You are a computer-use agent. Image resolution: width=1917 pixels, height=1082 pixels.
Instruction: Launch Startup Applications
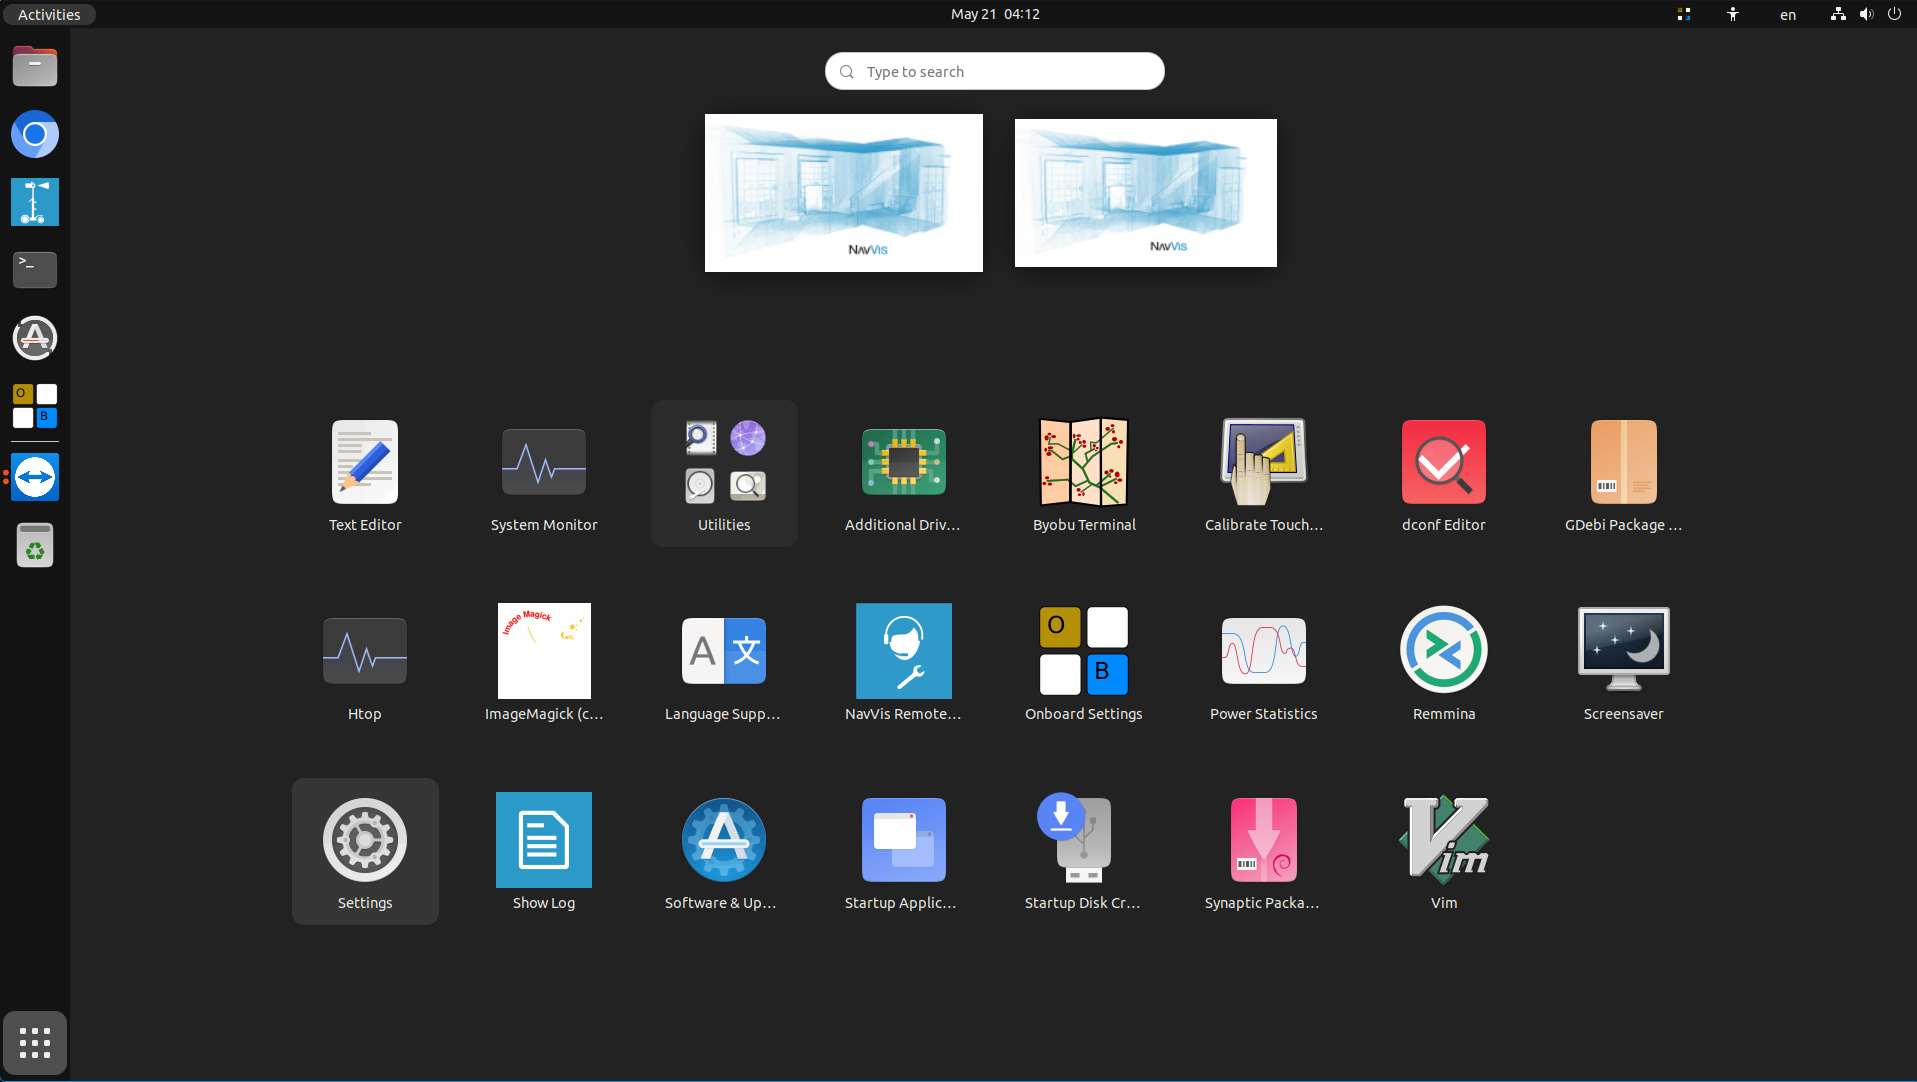pos(903,852)
